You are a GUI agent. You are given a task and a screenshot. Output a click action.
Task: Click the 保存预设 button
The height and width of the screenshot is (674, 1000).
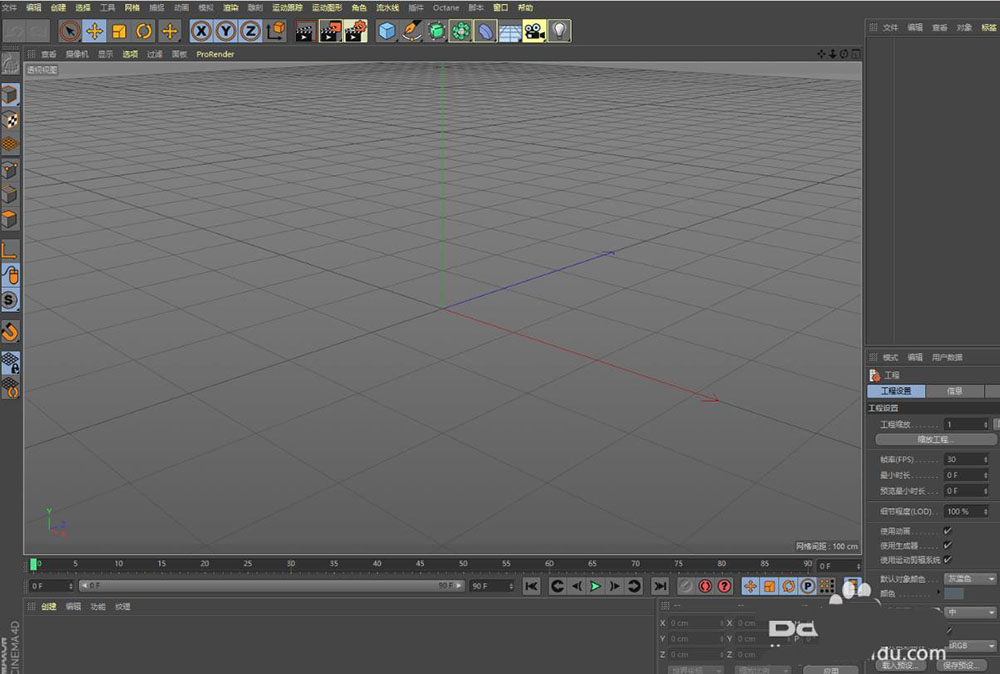point(961,665)
